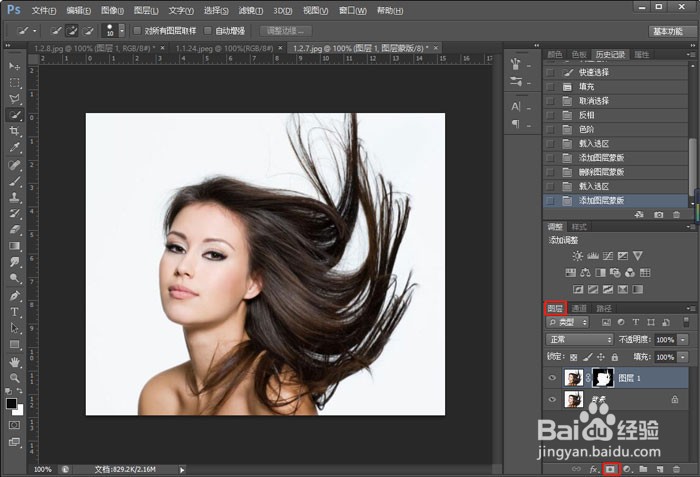Select the Gradient tool

(14, 246)
